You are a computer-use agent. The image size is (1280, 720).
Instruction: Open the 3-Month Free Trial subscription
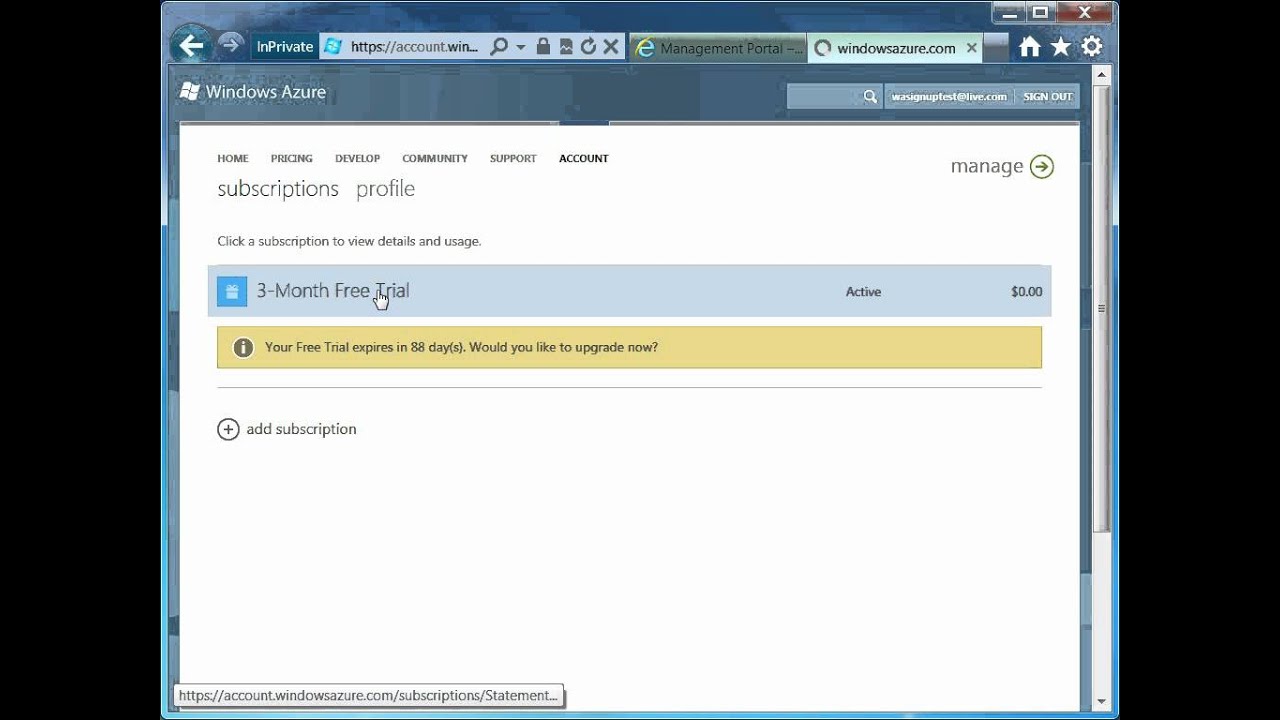(629, 291)
